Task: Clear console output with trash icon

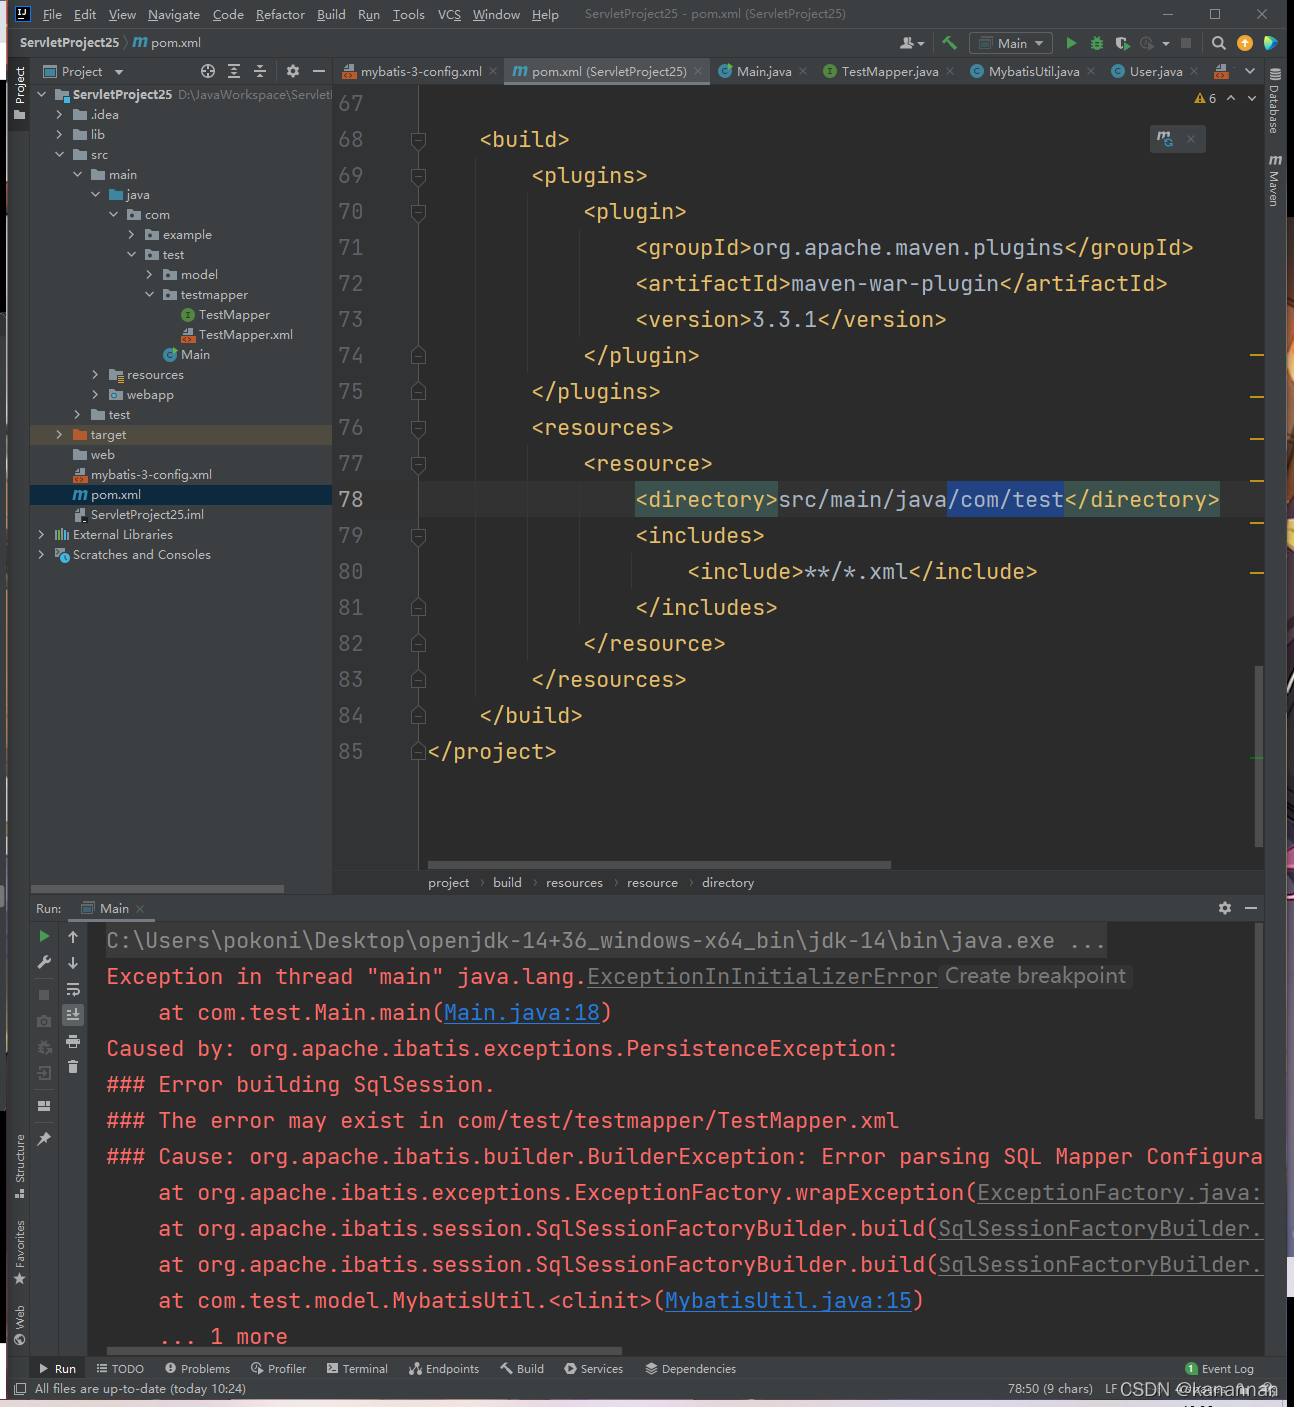Action: click(x=73, y=1067)
